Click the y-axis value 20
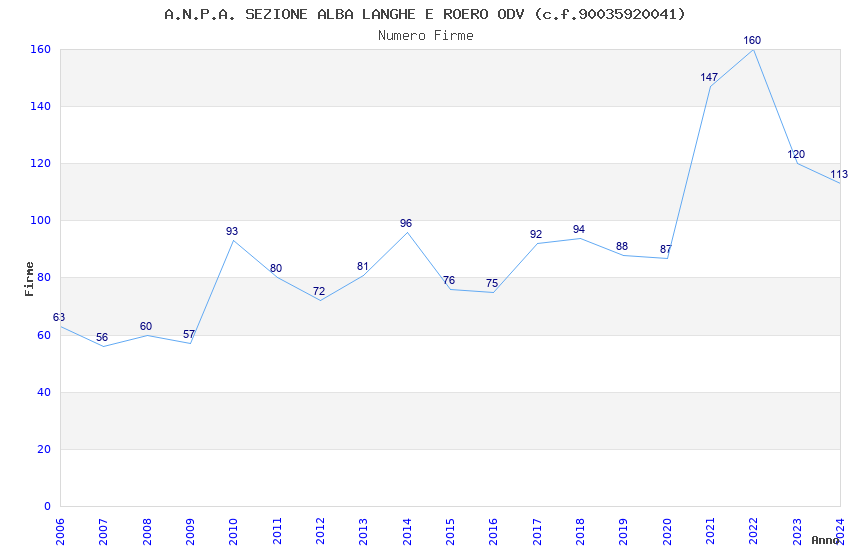 click(x=44, y=449)
